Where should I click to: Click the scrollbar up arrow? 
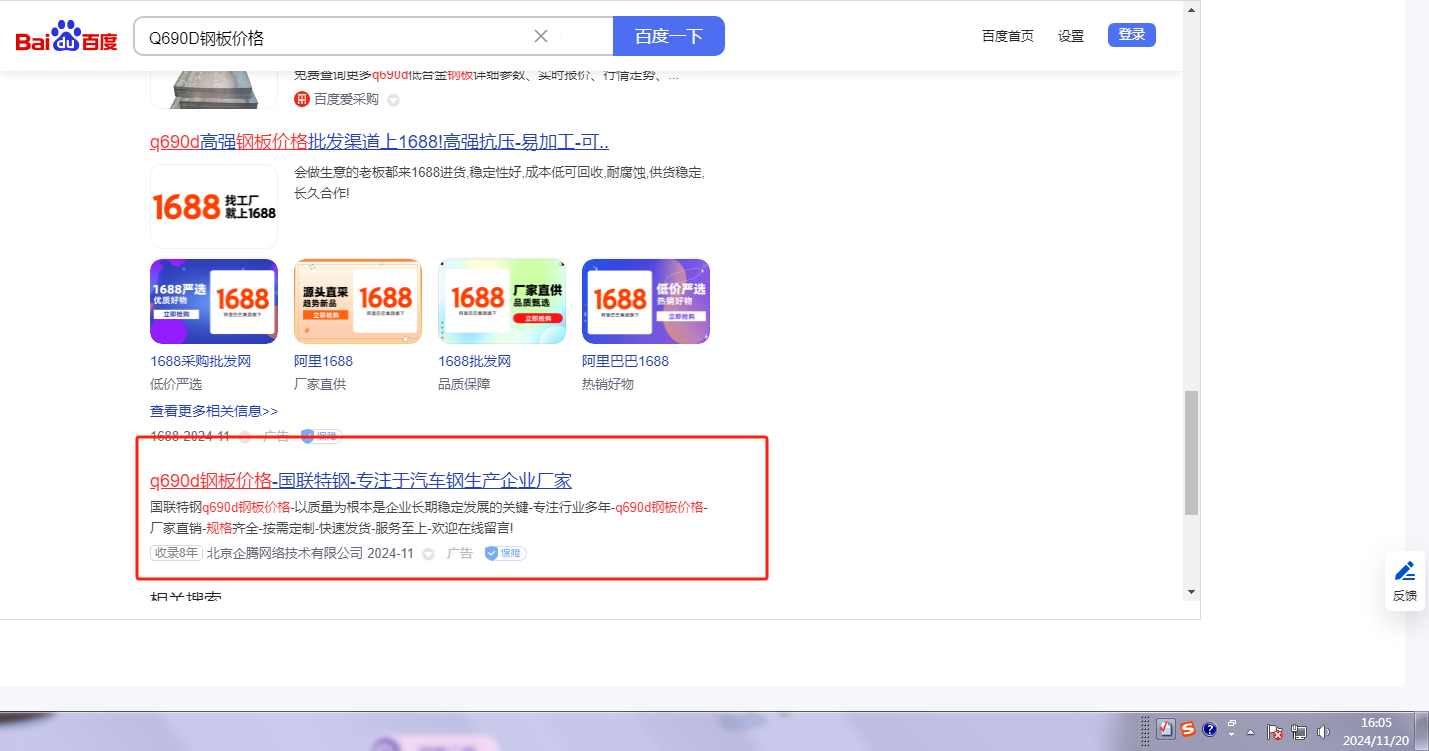tap(1191, 10)
